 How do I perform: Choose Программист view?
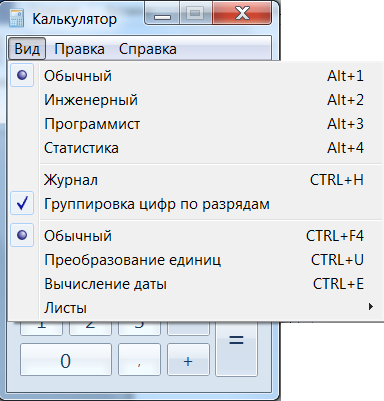(x=195, y=124)
